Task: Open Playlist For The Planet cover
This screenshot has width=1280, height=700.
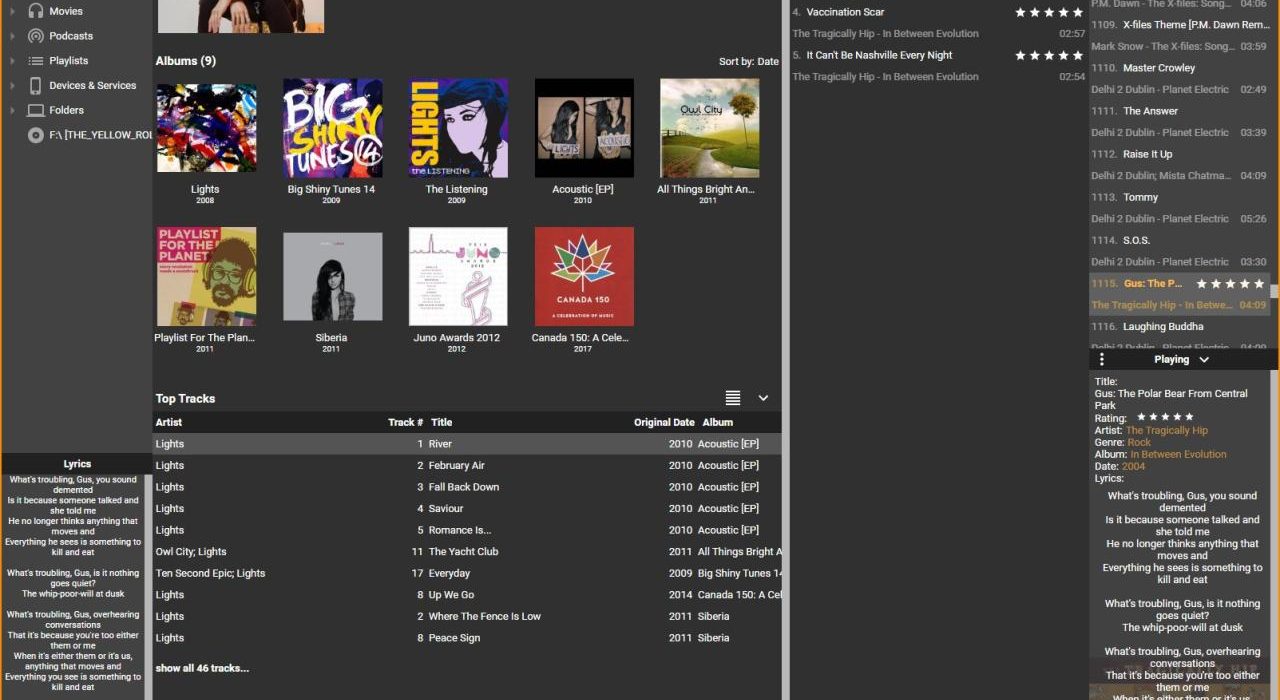Action: click(x=206, y=276)
